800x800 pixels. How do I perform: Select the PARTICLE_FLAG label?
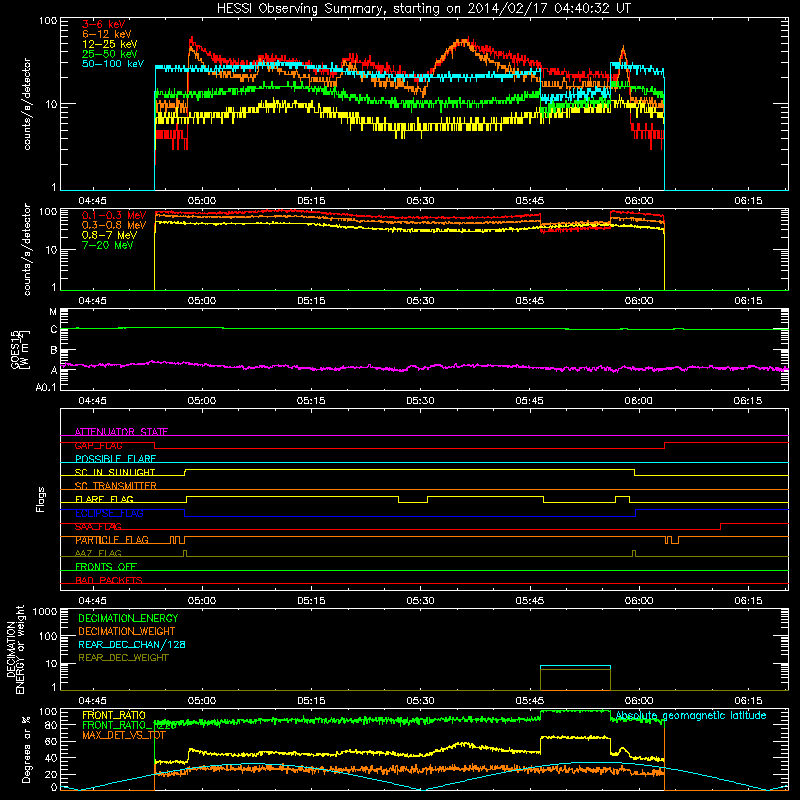(111, 540)
